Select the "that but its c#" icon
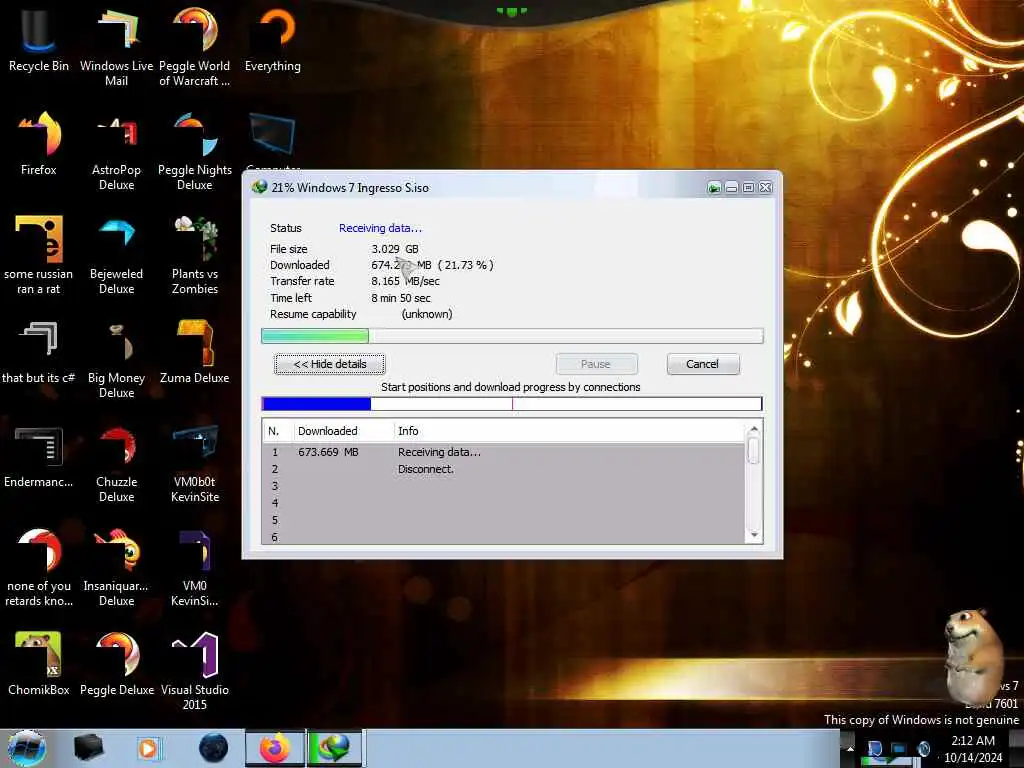This screenshot has width=1024, height=768. click(x=39, y=352)
